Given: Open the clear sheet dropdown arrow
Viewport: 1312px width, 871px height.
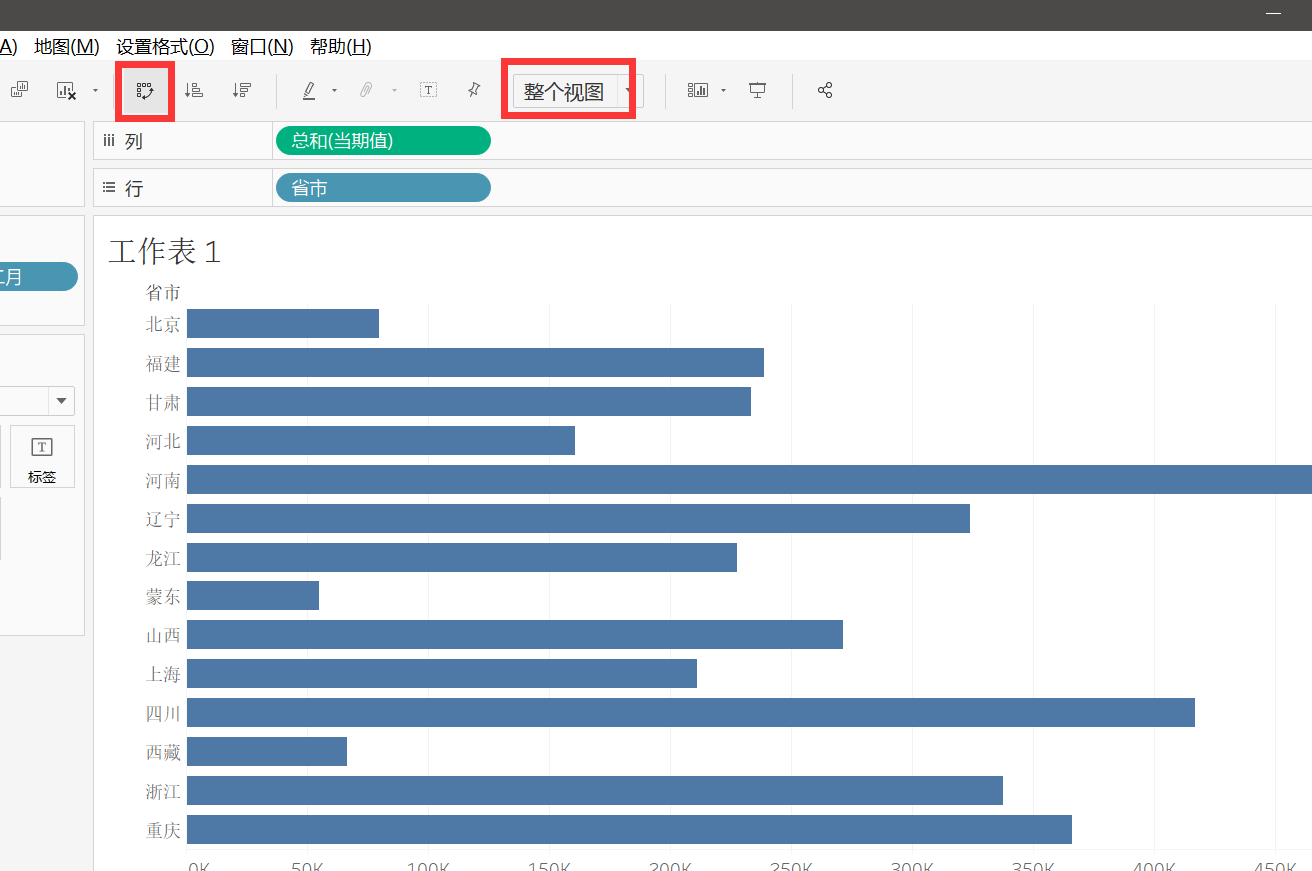Looking at the screenshot, I should (95, 90).
